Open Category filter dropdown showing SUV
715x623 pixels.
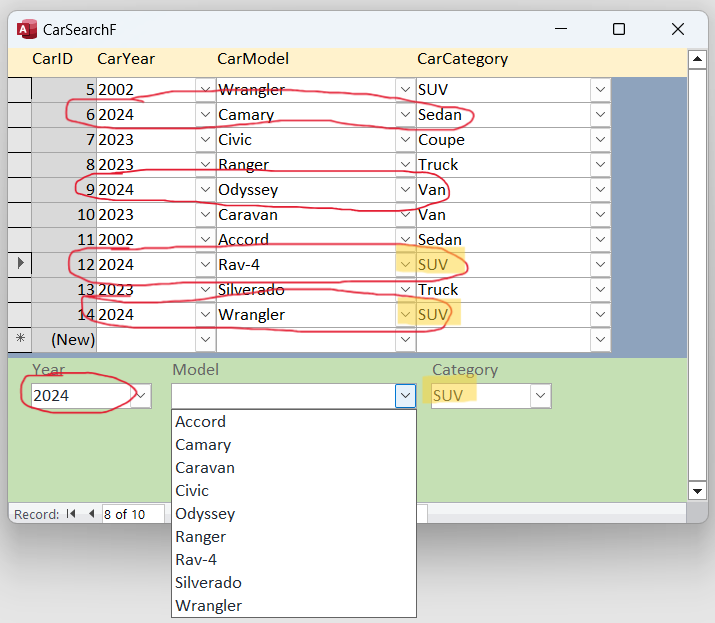[x=541, y=396]
